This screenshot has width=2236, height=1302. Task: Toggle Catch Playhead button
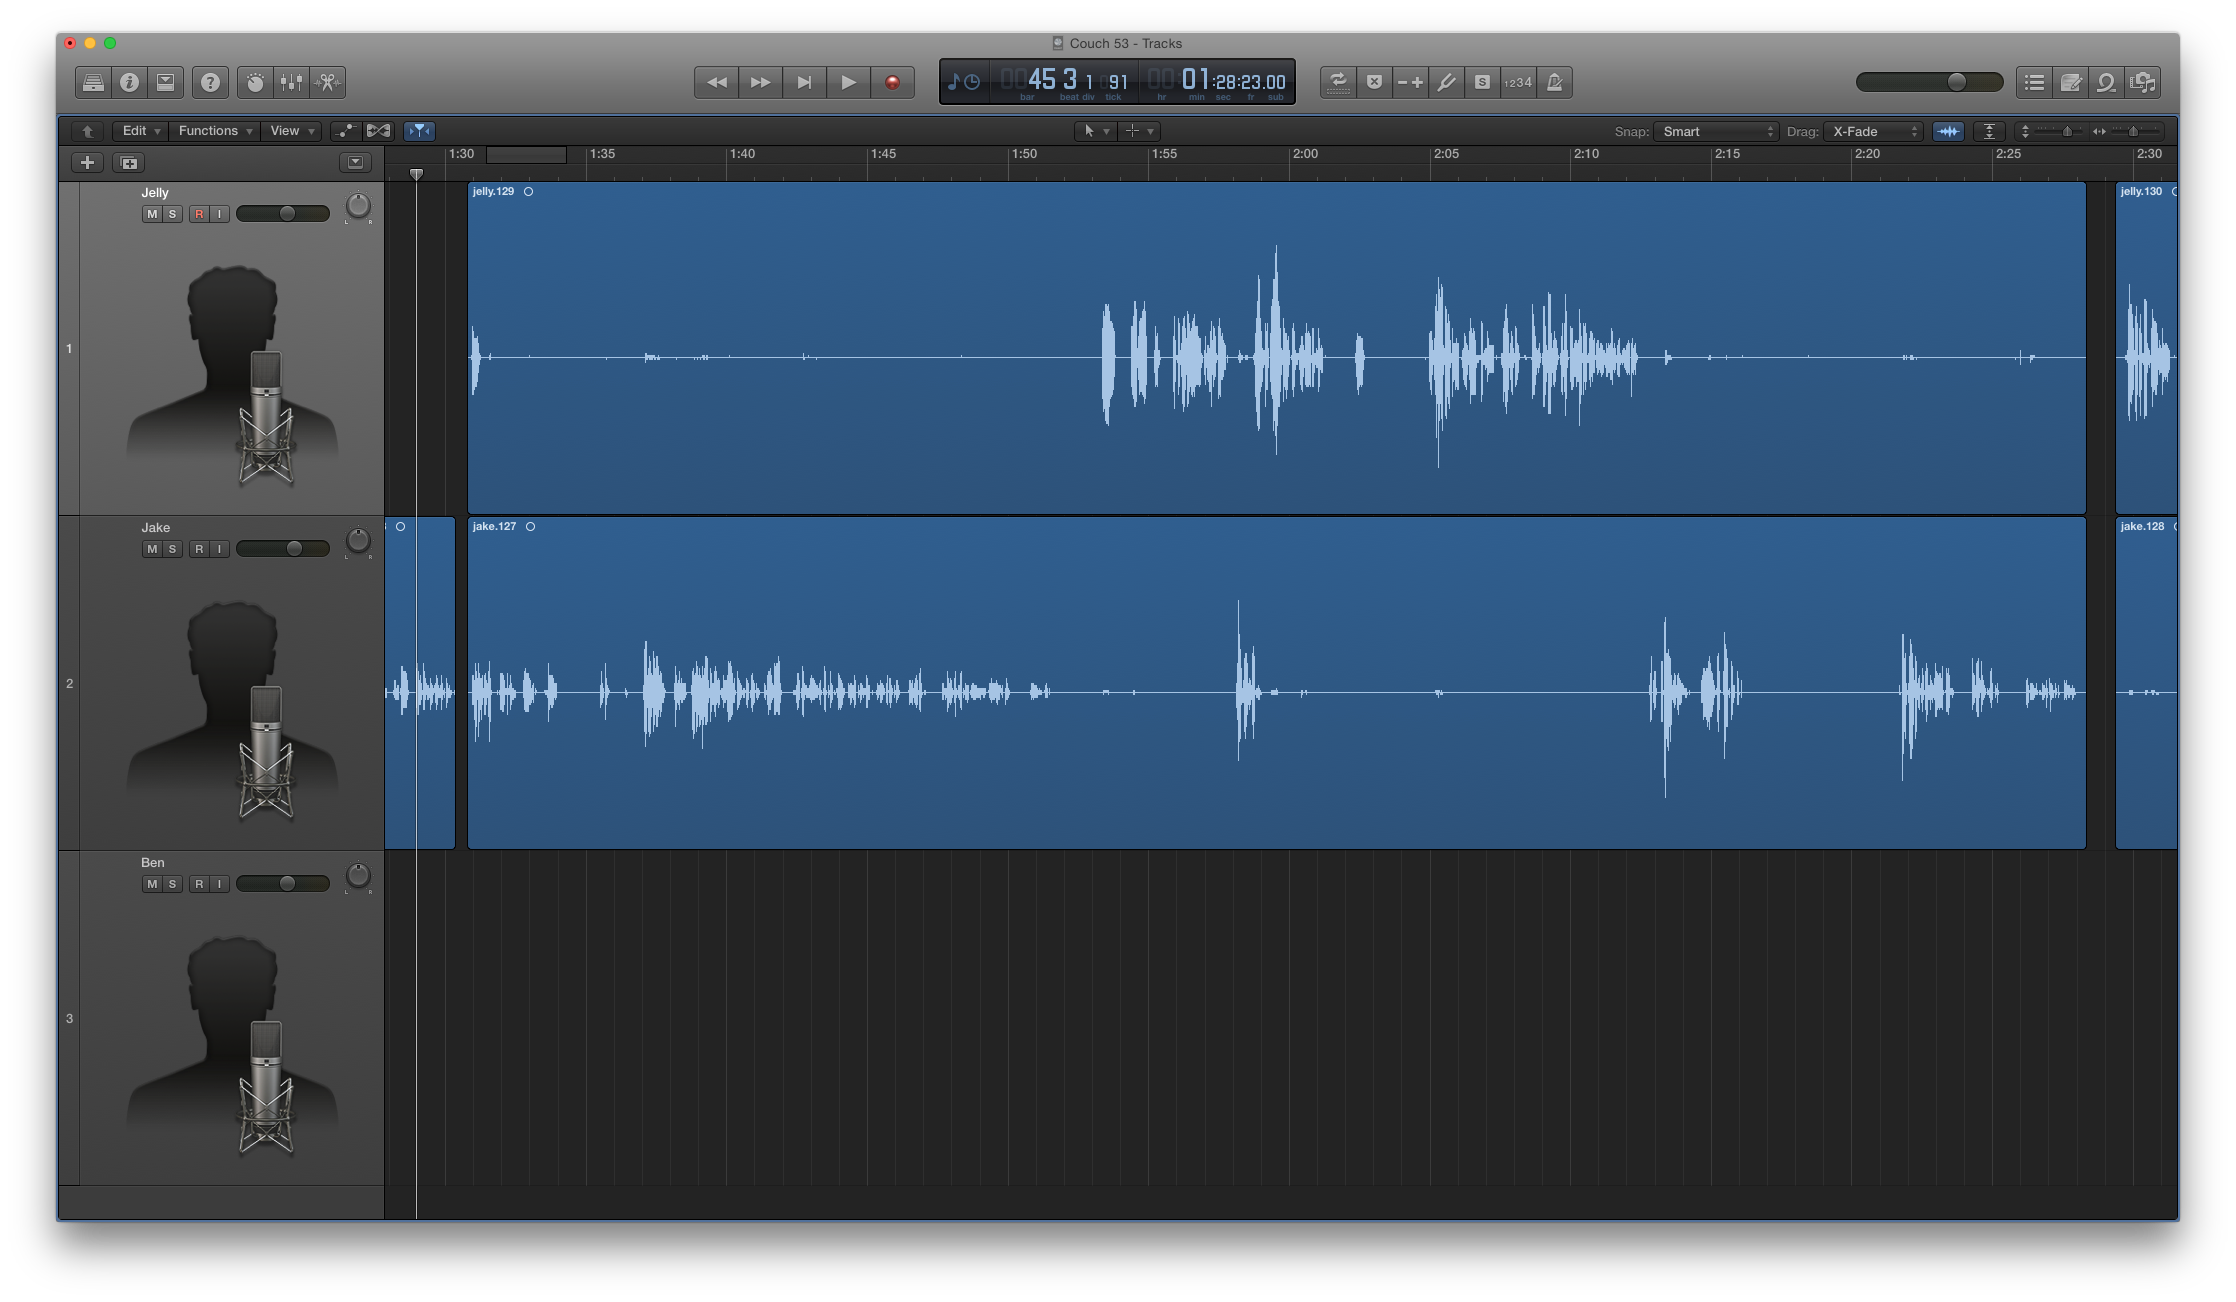pos(419,131)
